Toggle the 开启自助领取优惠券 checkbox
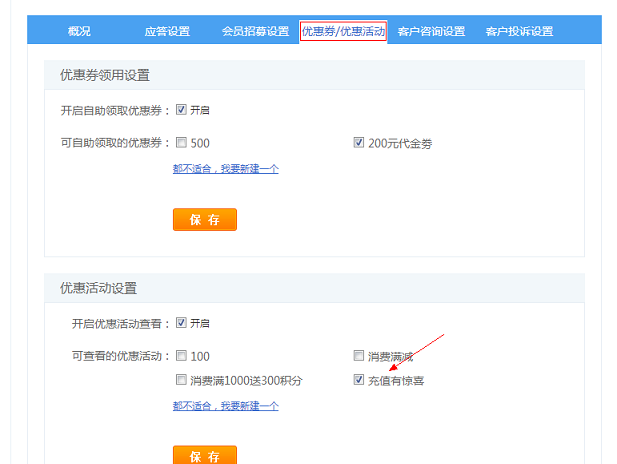Screen dimensions: 617x464 (182, 110)
